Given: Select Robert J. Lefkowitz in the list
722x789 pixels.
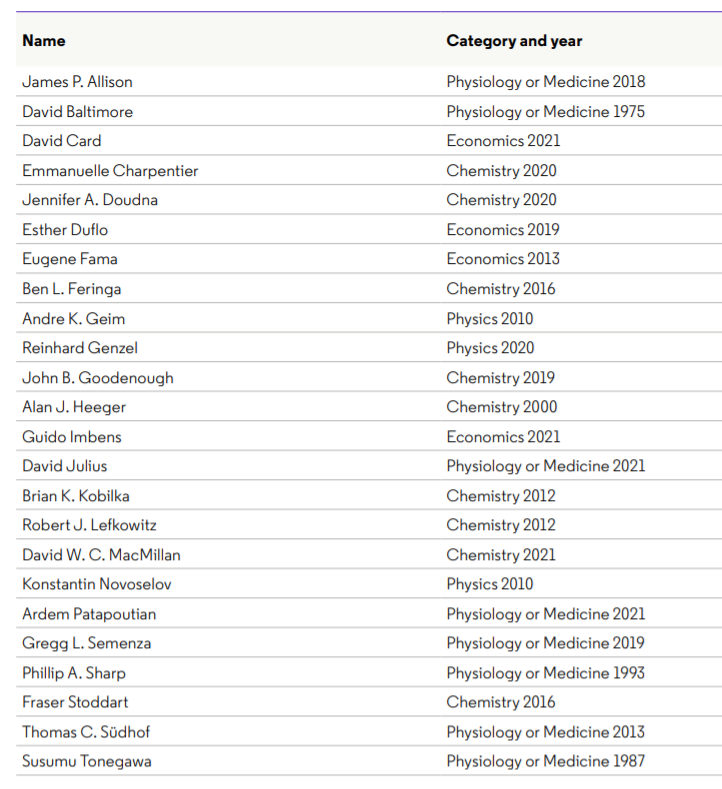Looking at the screenshot, I should click(89, 525).
